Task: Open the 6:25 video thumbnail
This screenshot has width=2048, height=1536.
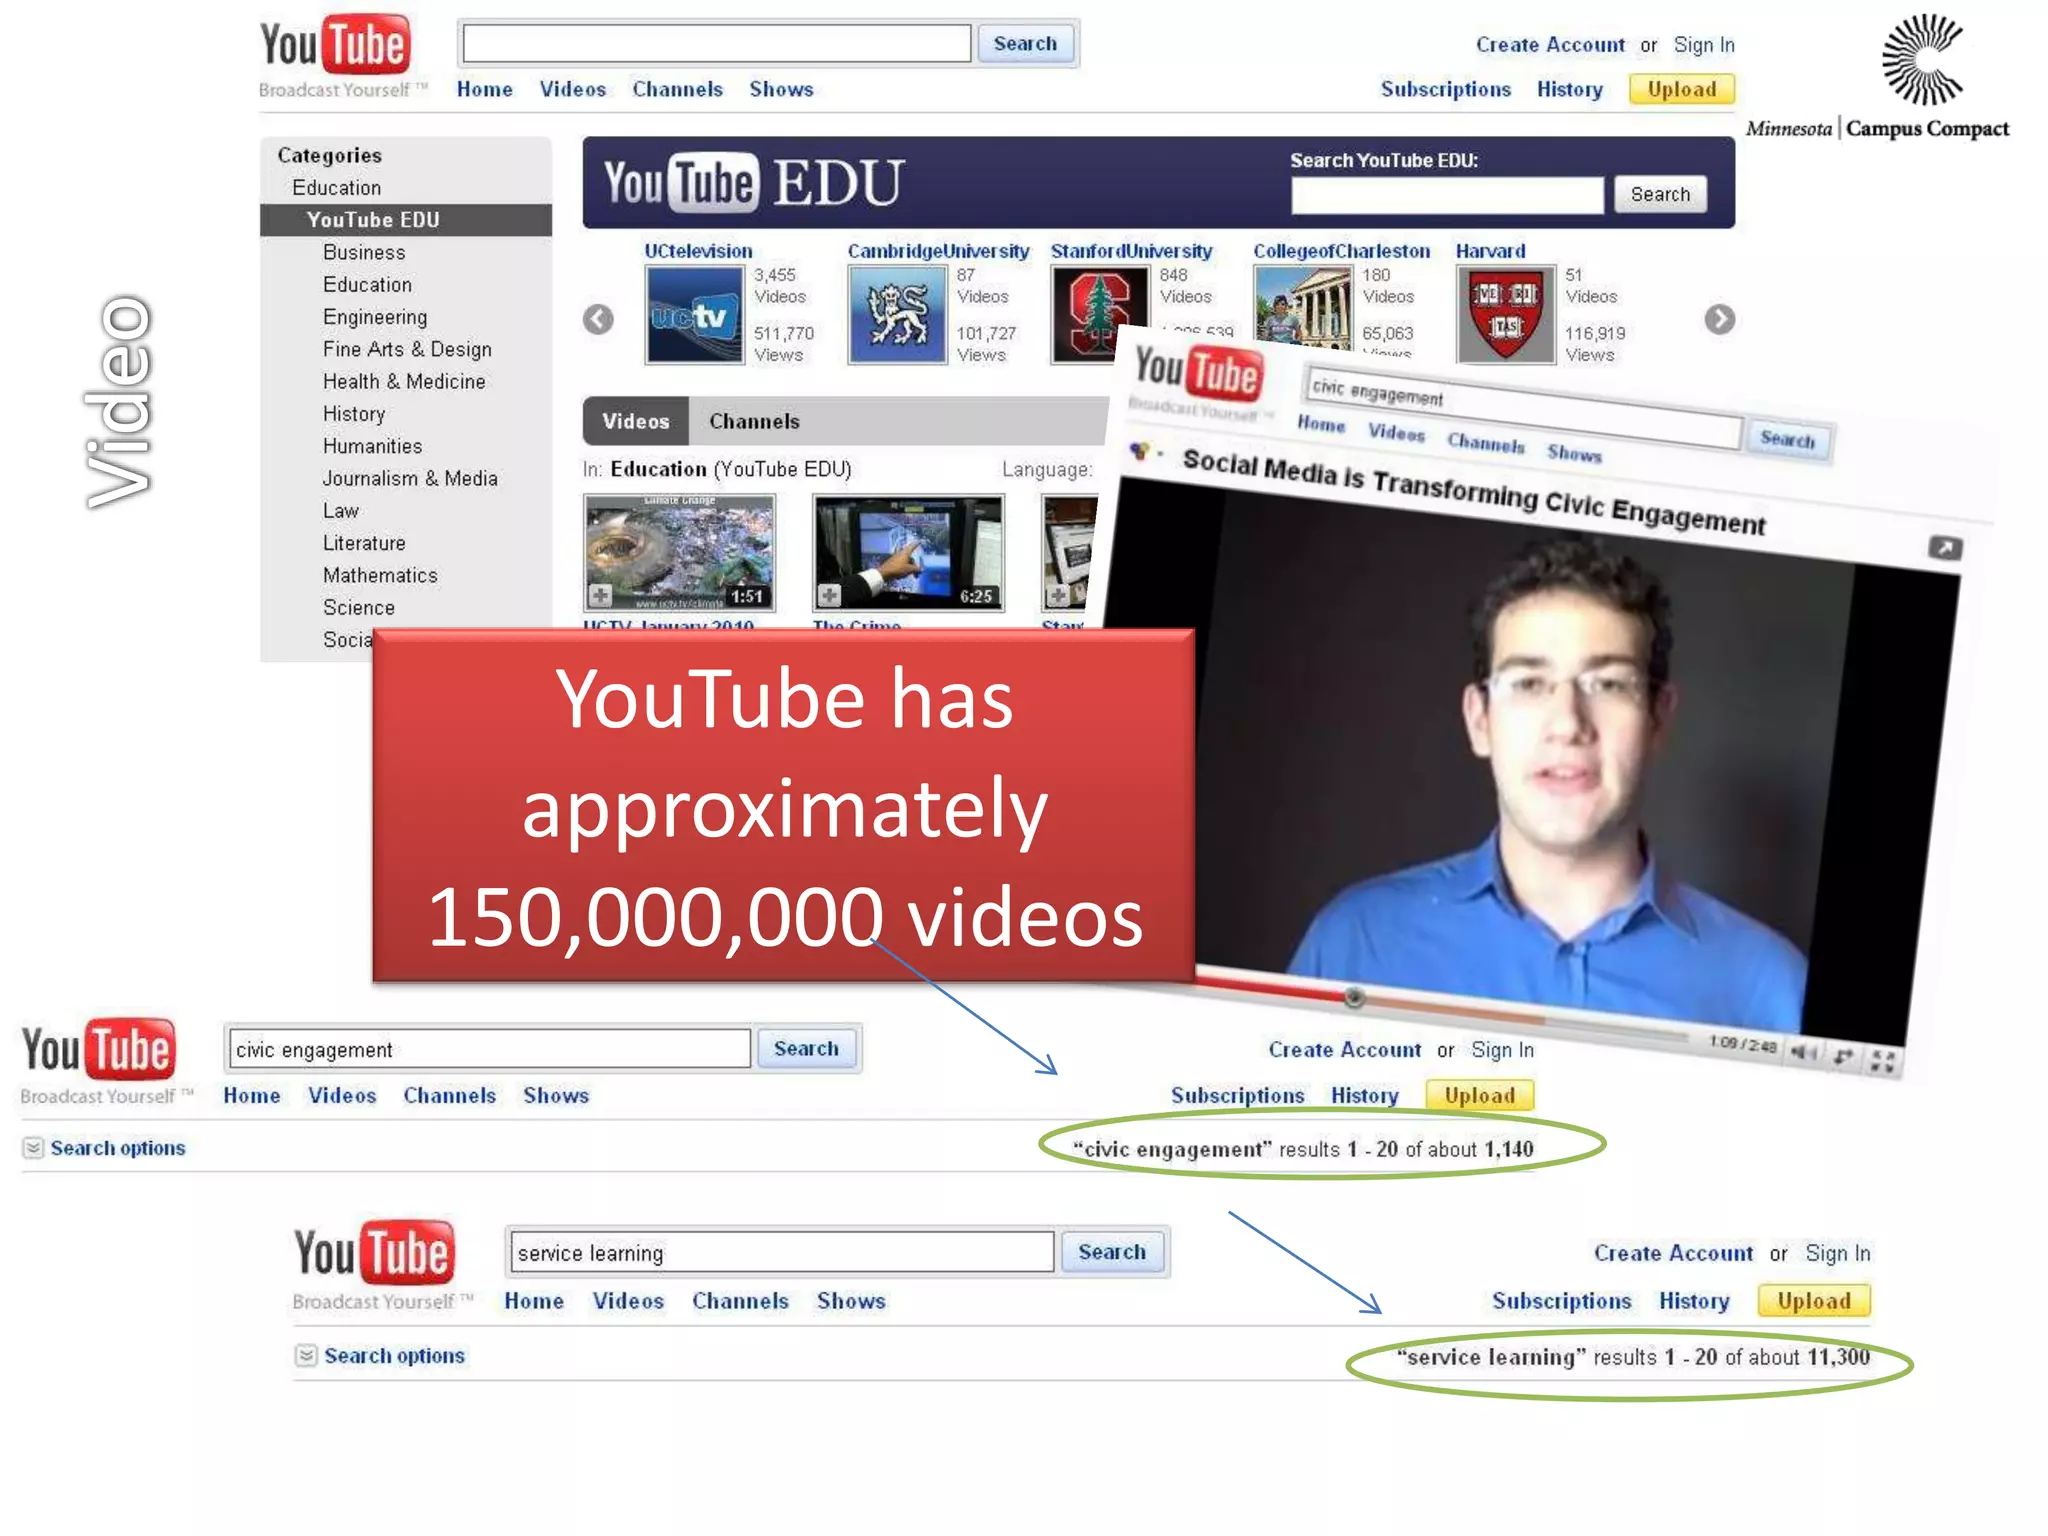Action: coord(908,552)
